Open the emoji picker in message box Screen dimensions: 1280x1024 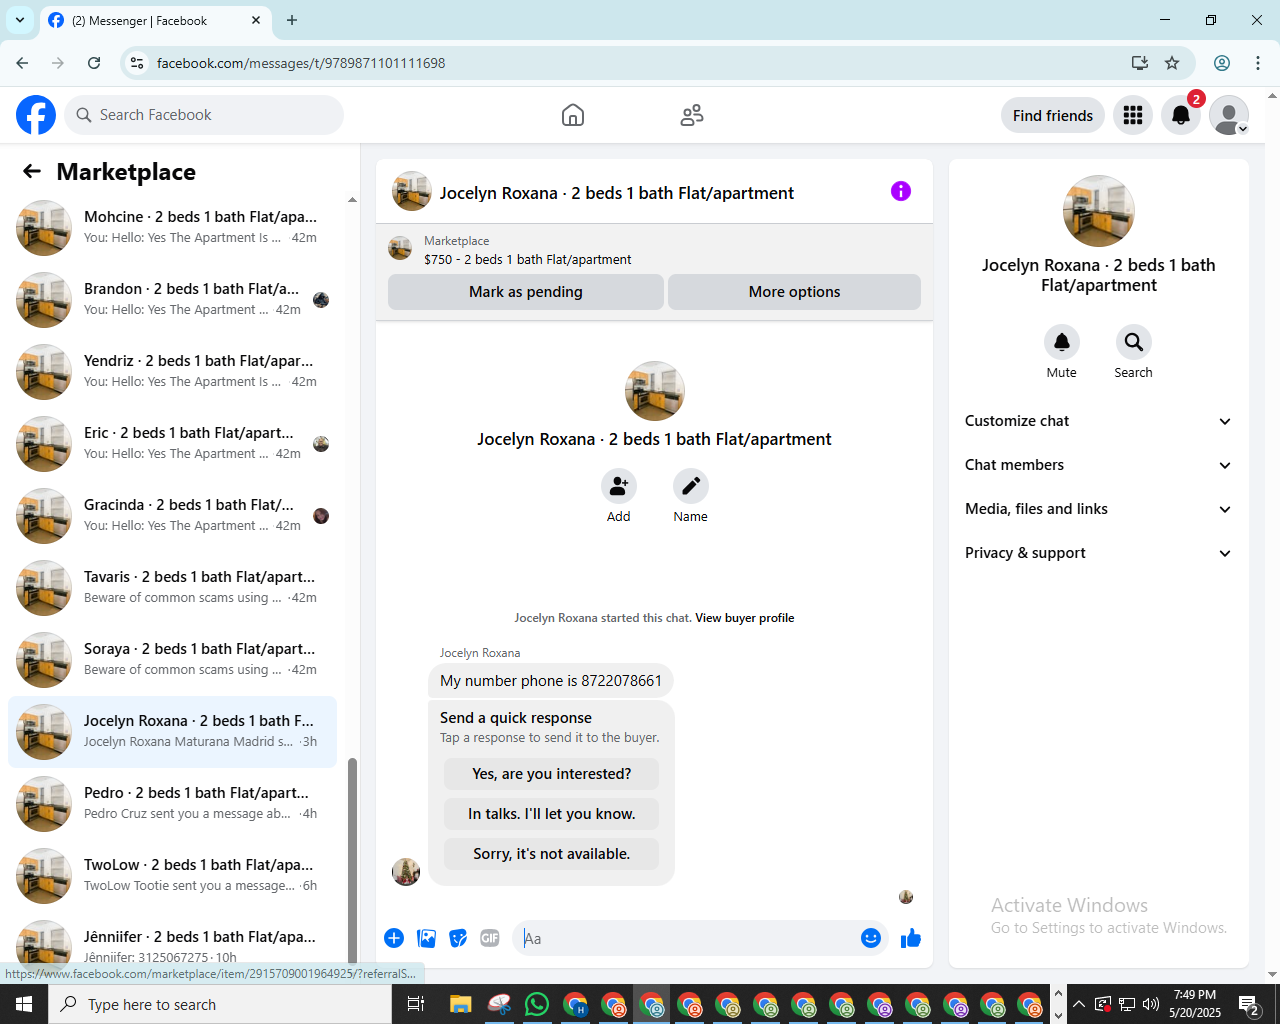coord(871,938)
